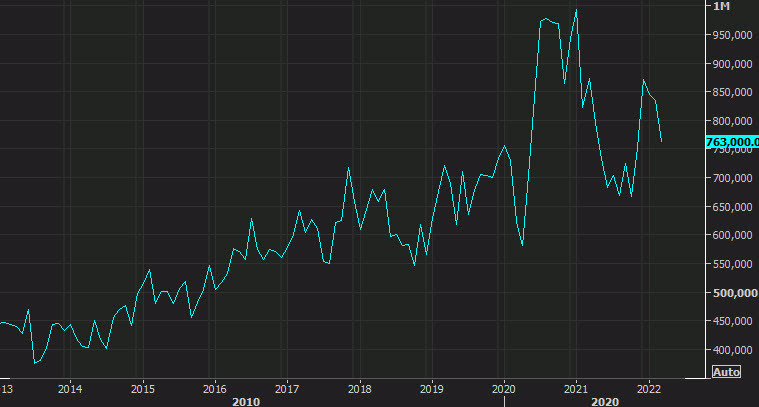Click the Auto scale button

(725, 371)
